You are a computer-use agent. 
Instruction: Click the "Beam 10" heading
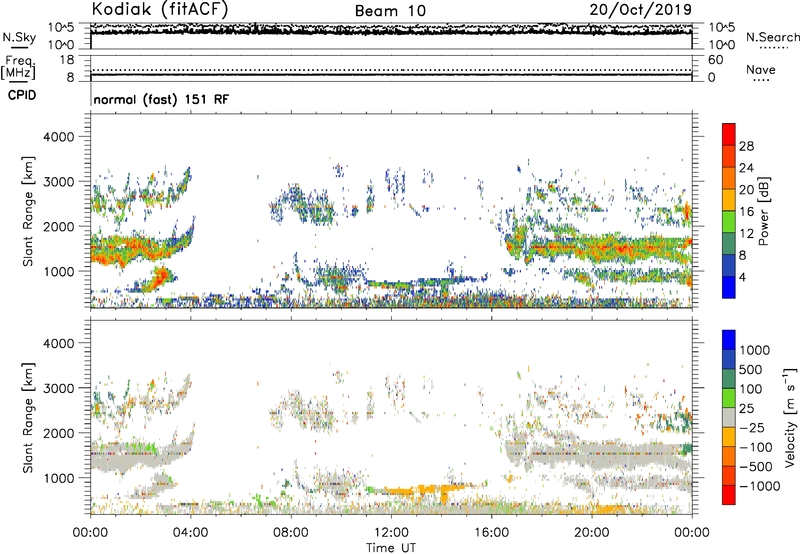pyautogui.click(x=390, y=11)
